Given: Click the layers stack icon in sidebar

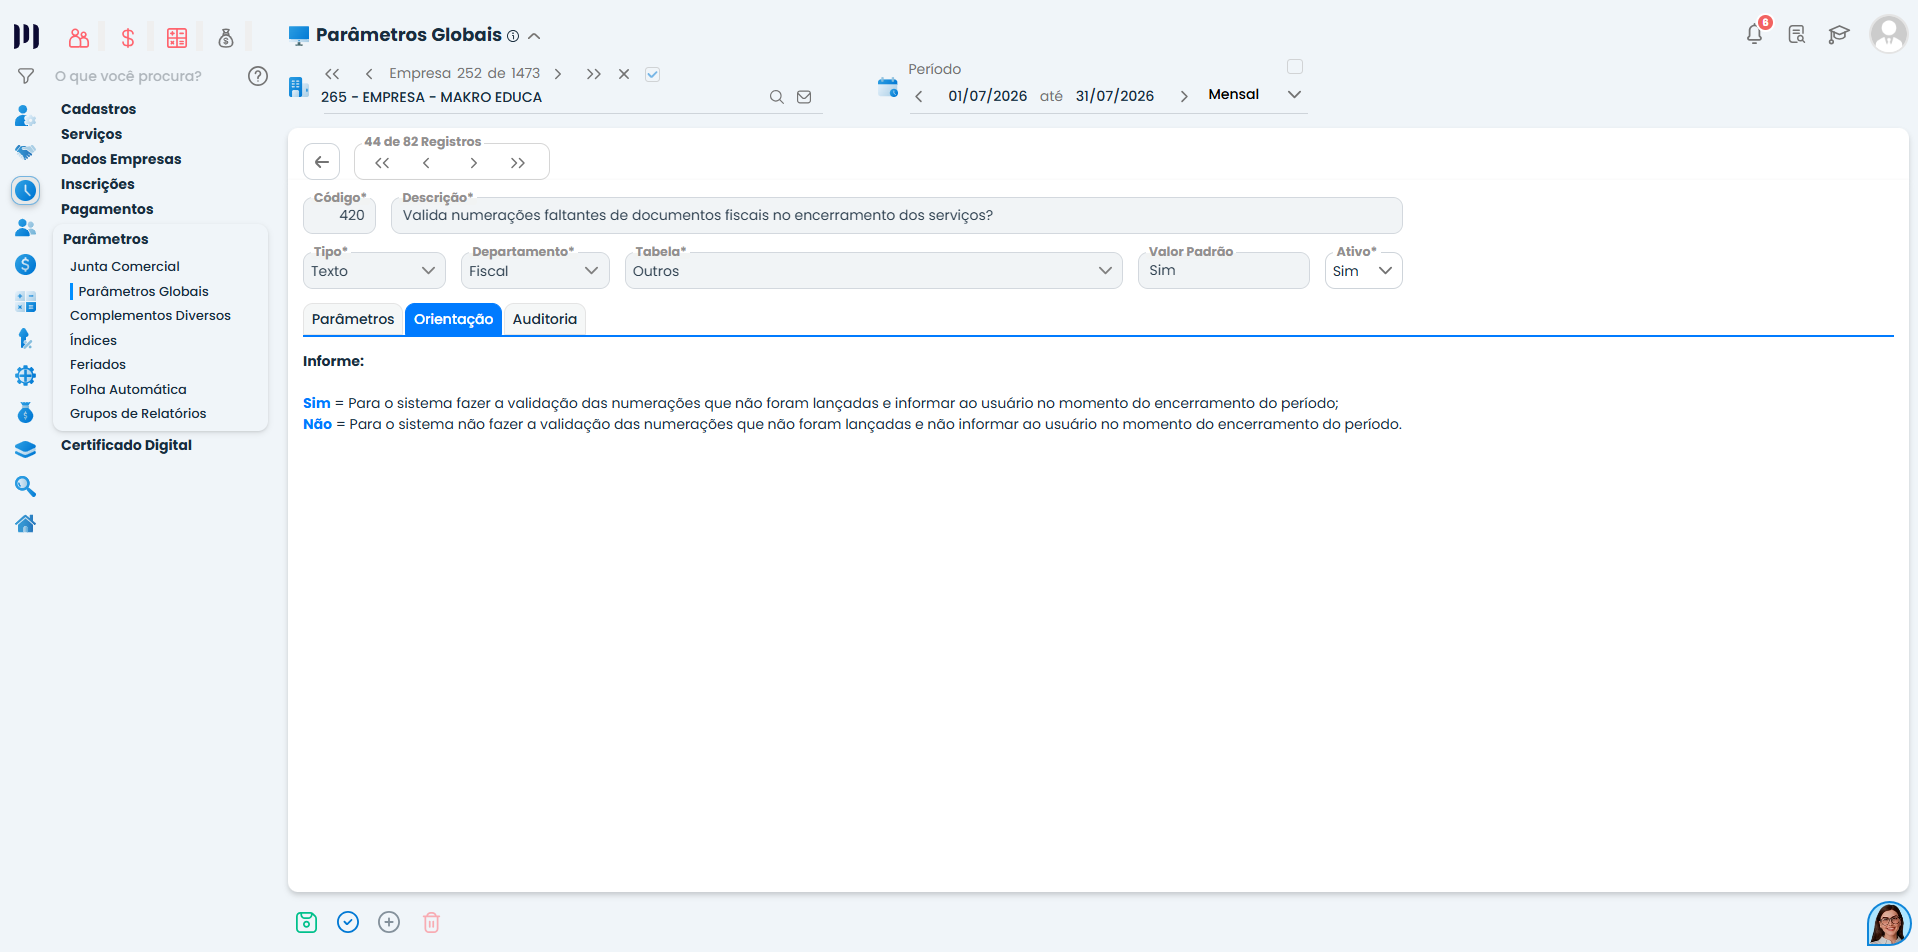Looking at the screenshot, I should click(26, 449).
